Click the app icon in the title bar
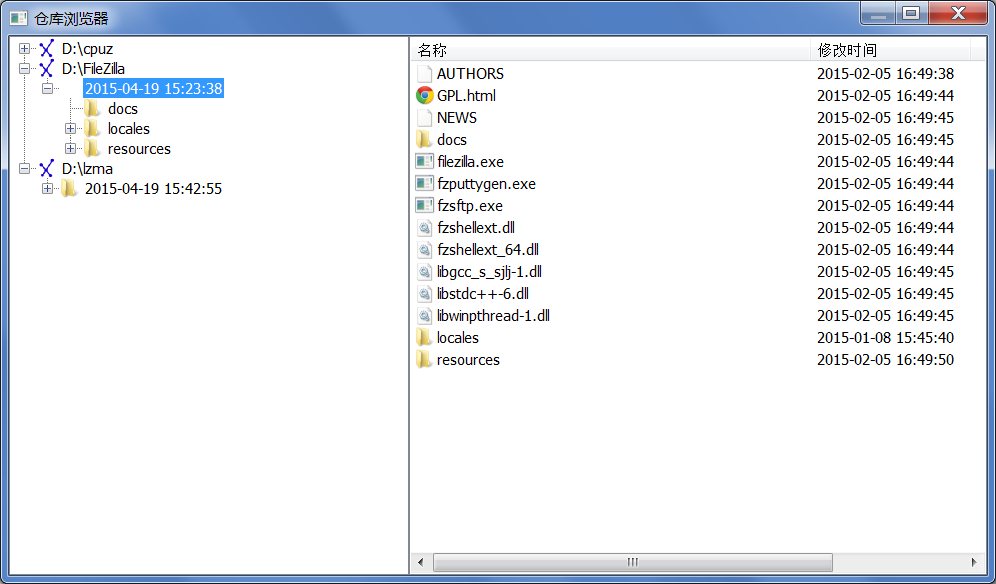The image size is (996, 584). coord(19,18)
